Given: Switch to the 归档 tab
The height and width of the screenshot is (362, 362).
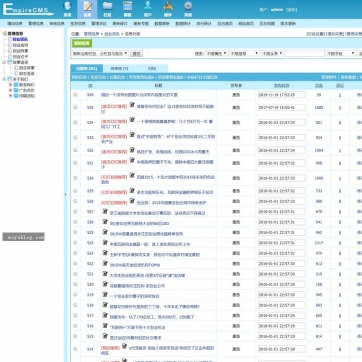Looking at the screenshot, I should (x=152, y=68).
